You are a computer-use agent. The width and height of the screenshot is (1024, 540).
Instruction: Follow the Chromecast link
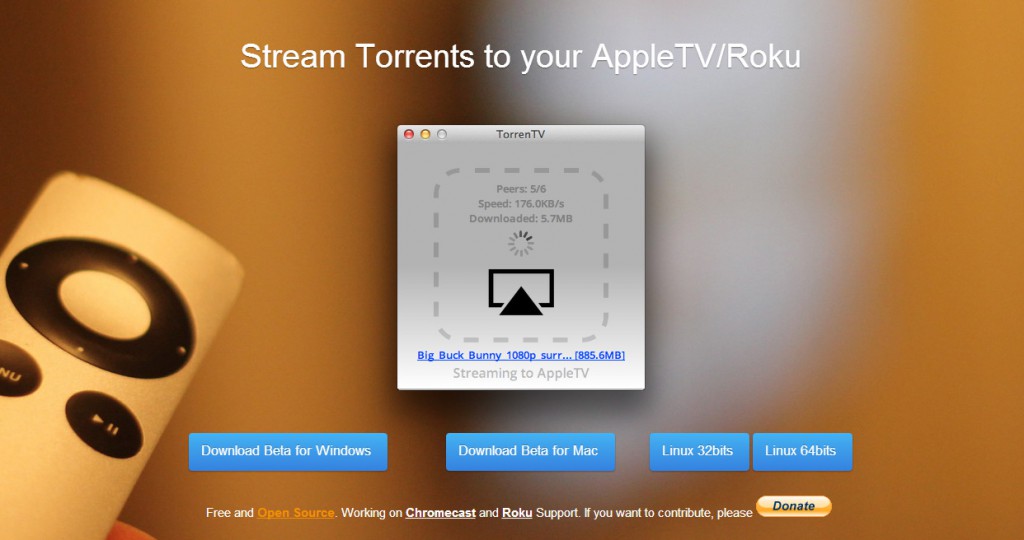[x=441, y=513]
